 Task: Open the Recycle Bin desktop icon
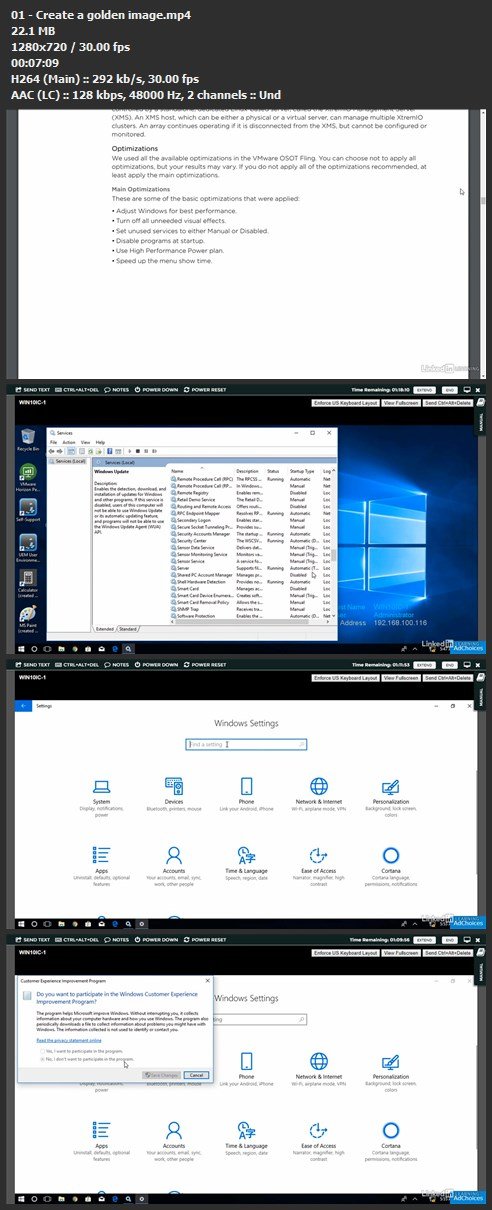27,438
